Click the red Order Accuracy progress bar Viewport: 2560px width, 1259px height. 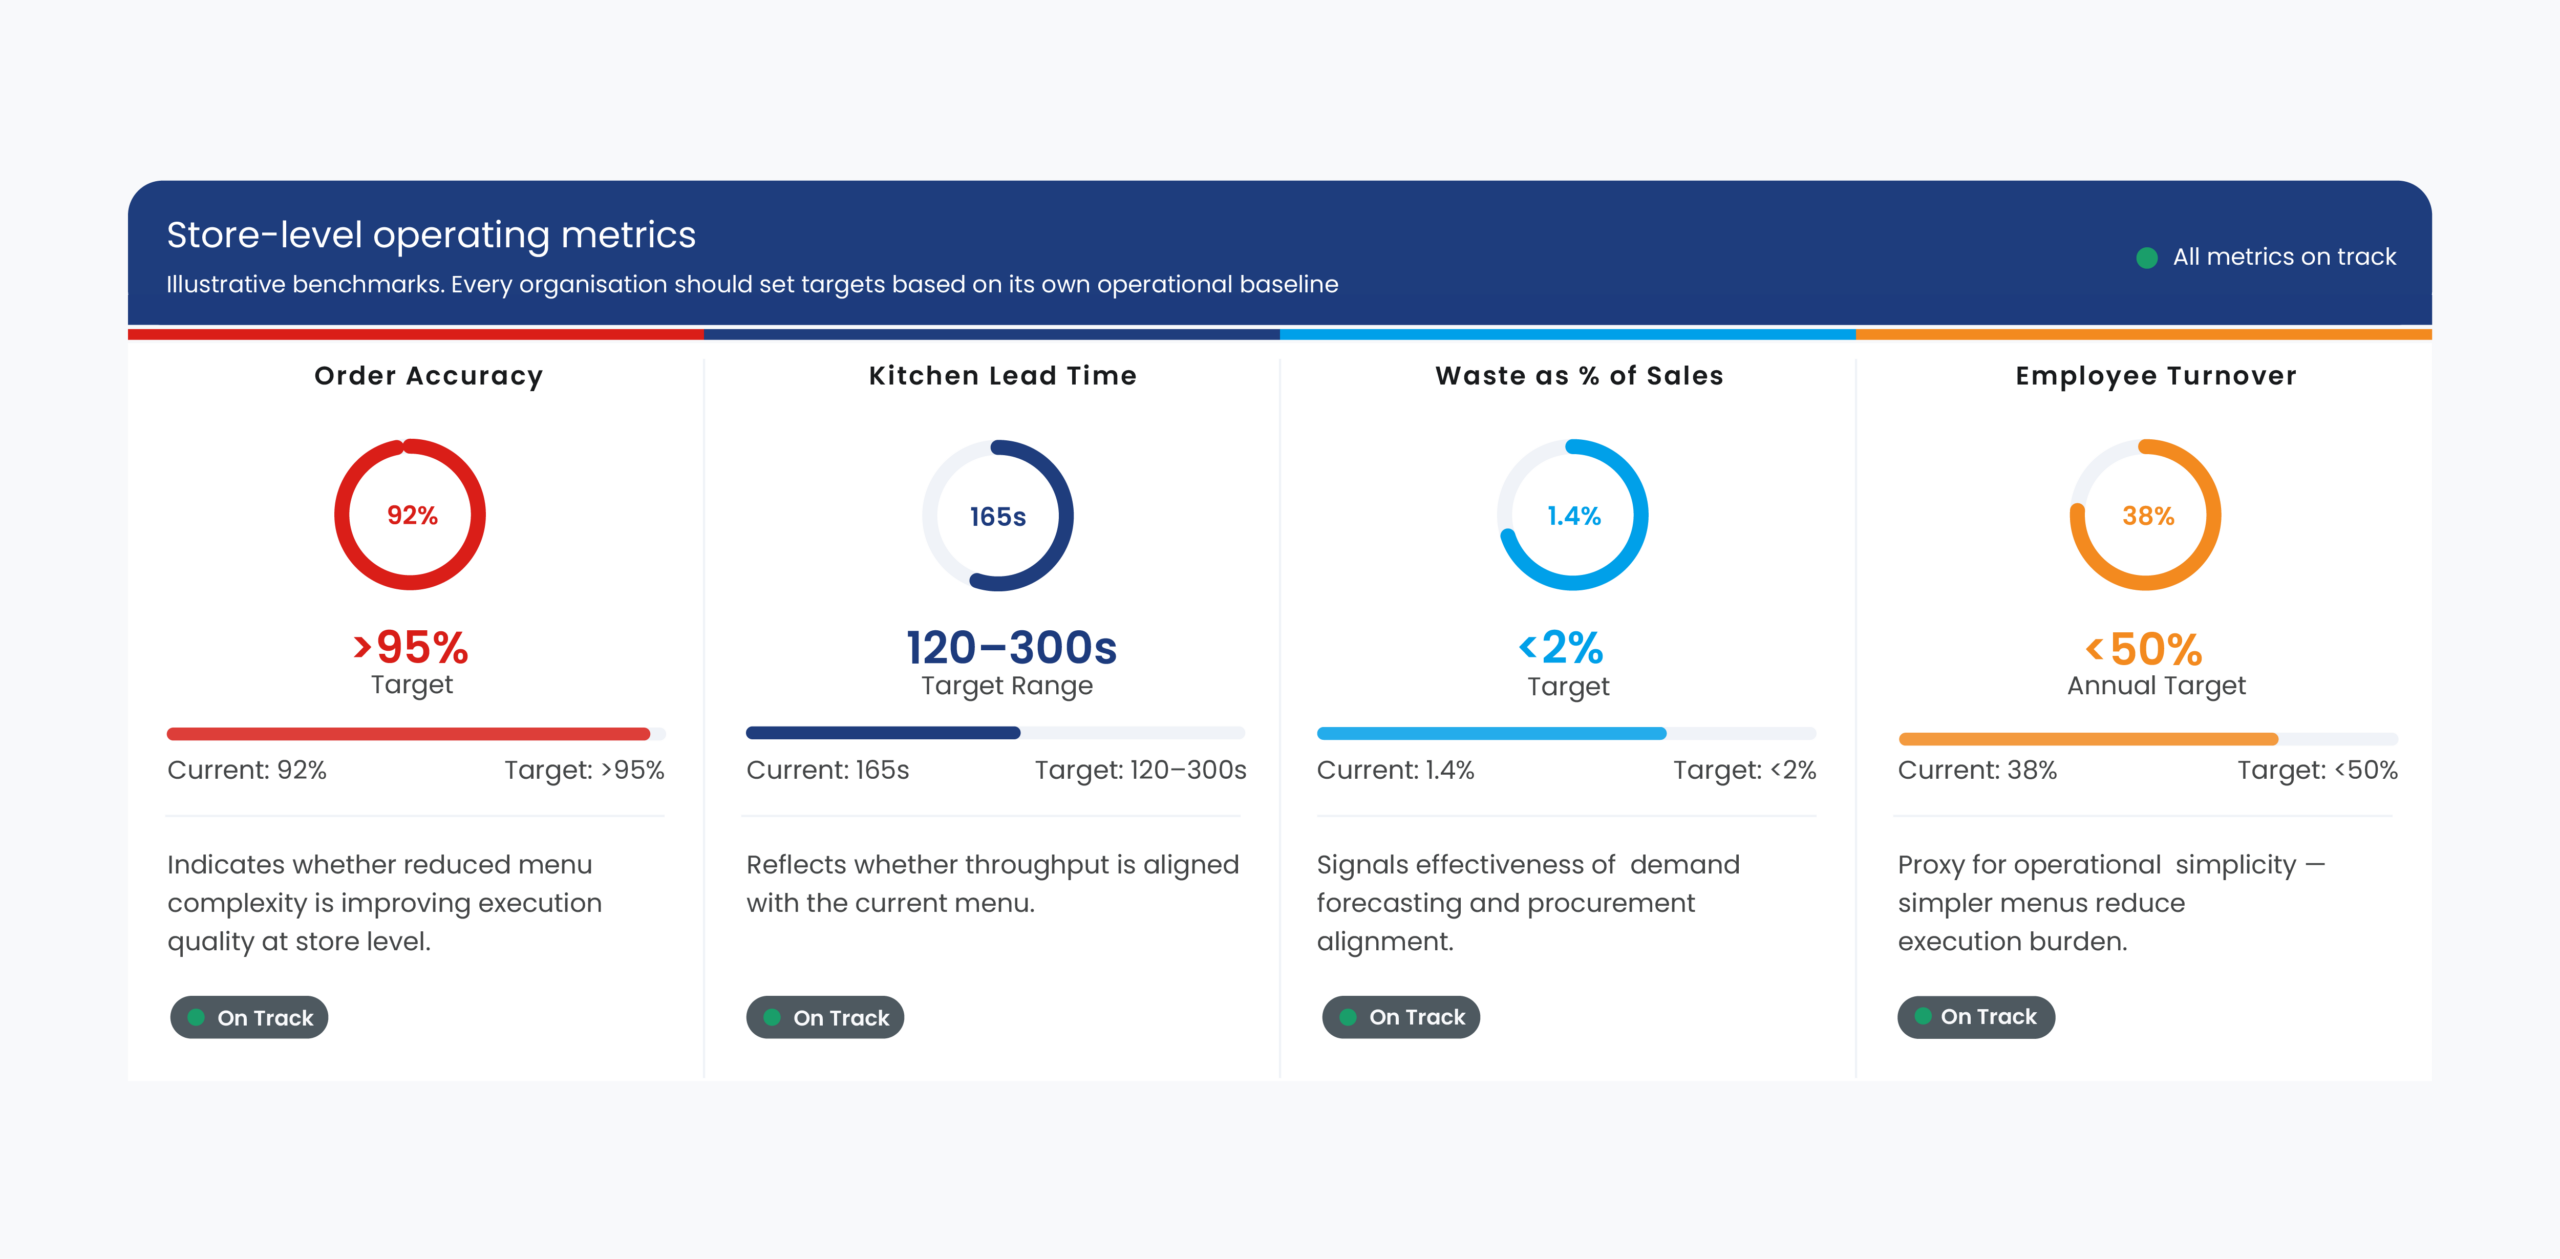pos(416,734)
